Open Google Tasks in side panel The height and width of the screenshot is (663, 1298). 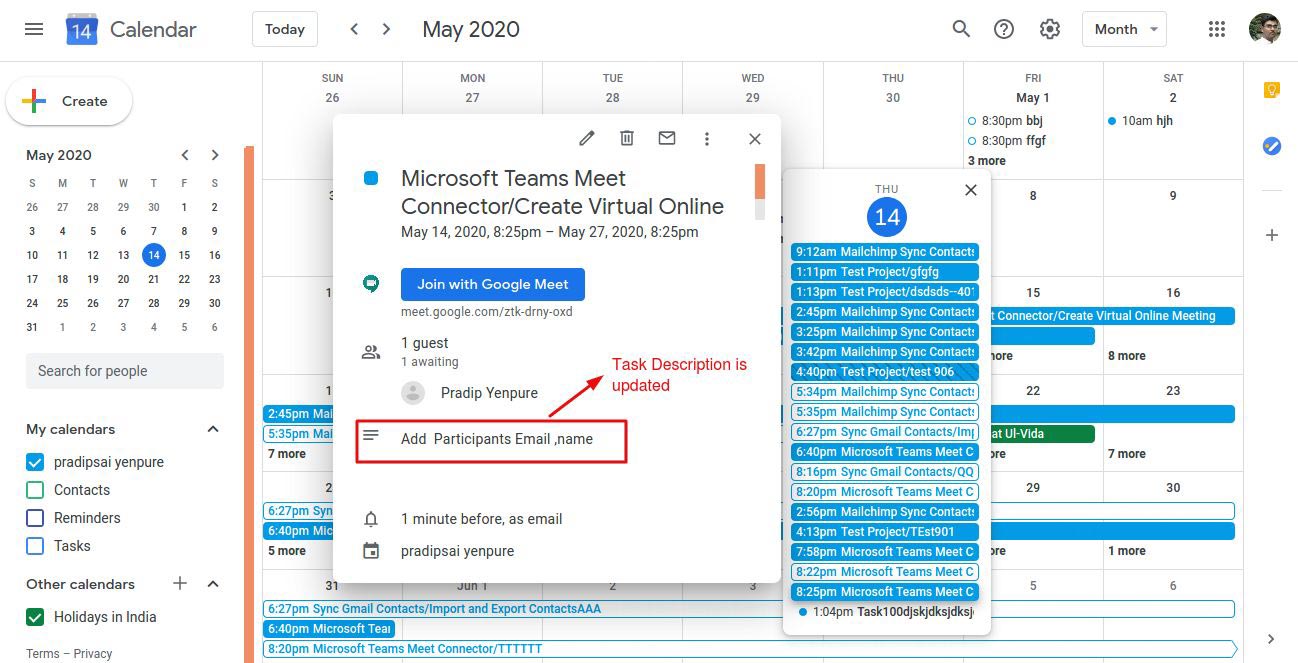(x=1271, y=146)
